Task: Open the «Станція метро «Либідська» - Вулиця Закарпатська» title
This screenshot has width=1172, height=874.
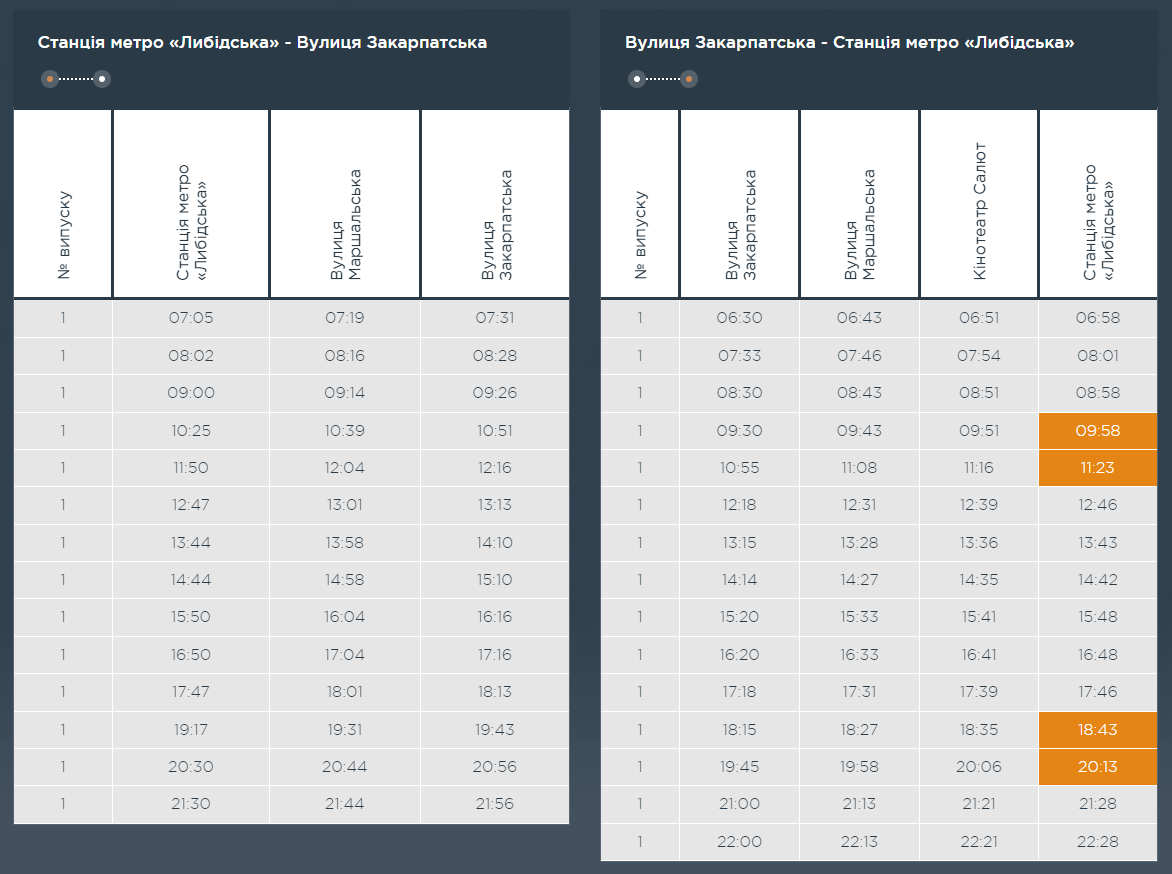Action: click(262, 42)
